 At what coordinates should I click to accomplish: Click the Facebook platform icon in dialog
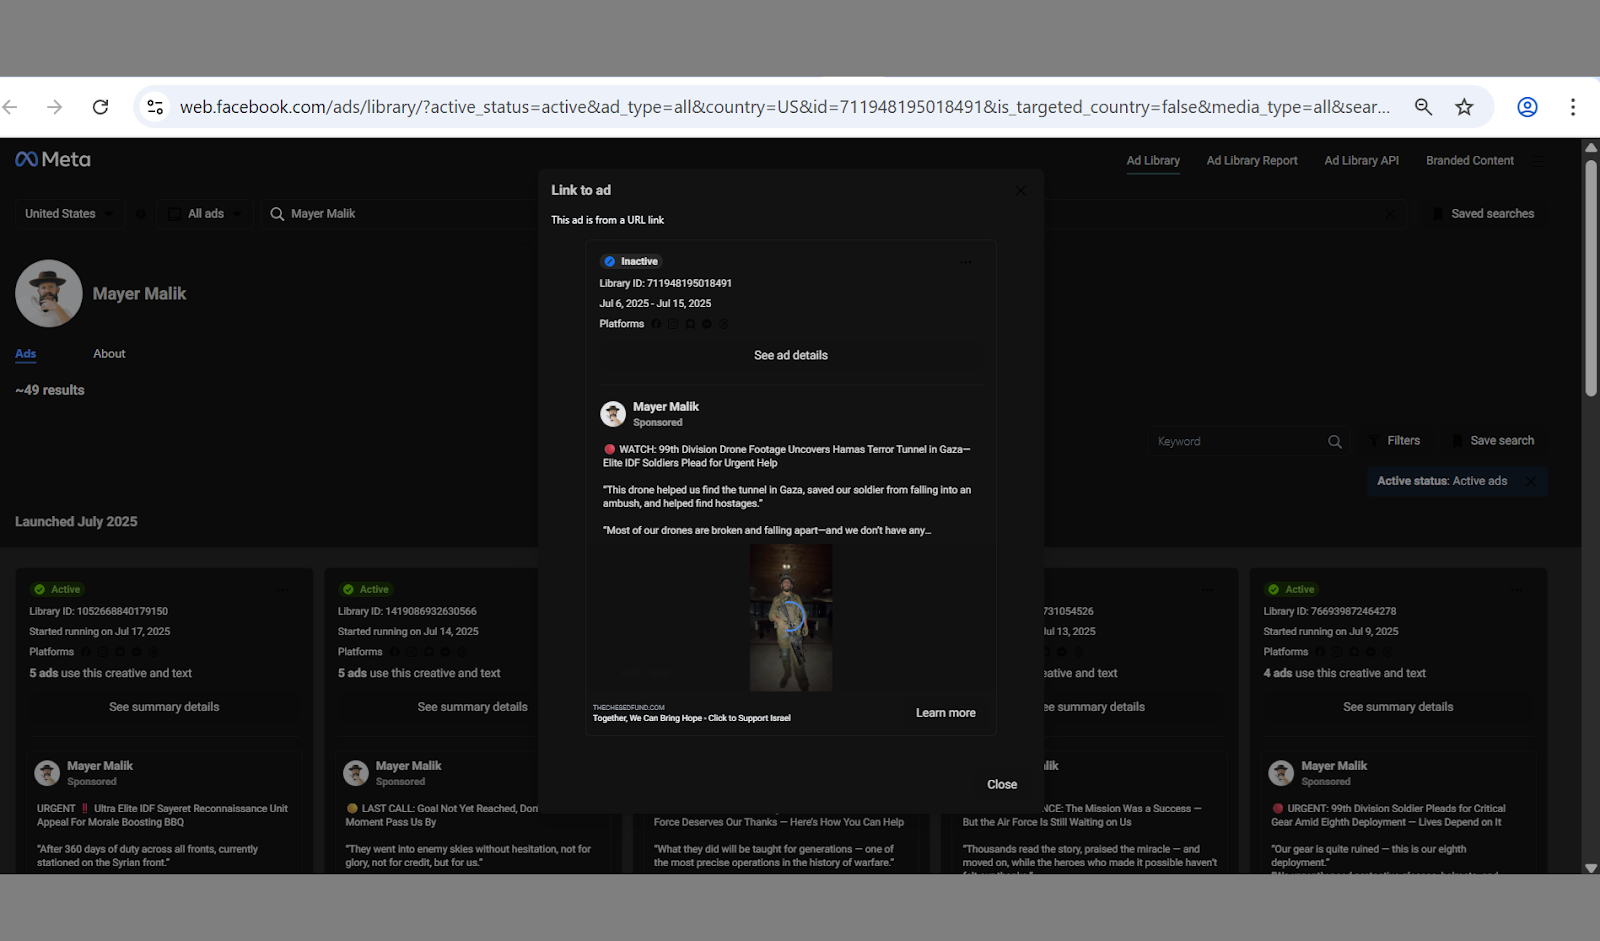click(x=656, y=324)
